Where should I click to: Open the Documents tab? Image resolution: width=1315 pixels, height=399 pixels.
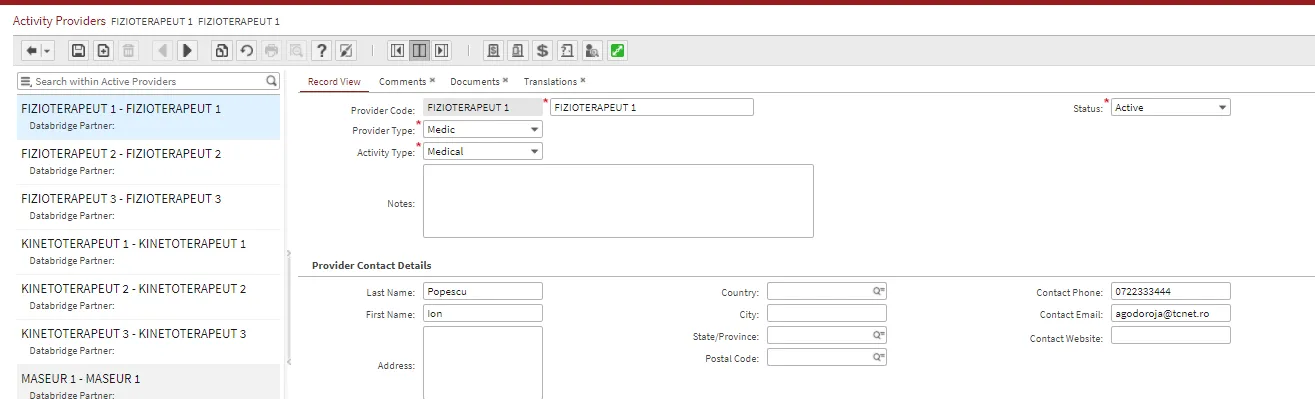click(474, 82)
